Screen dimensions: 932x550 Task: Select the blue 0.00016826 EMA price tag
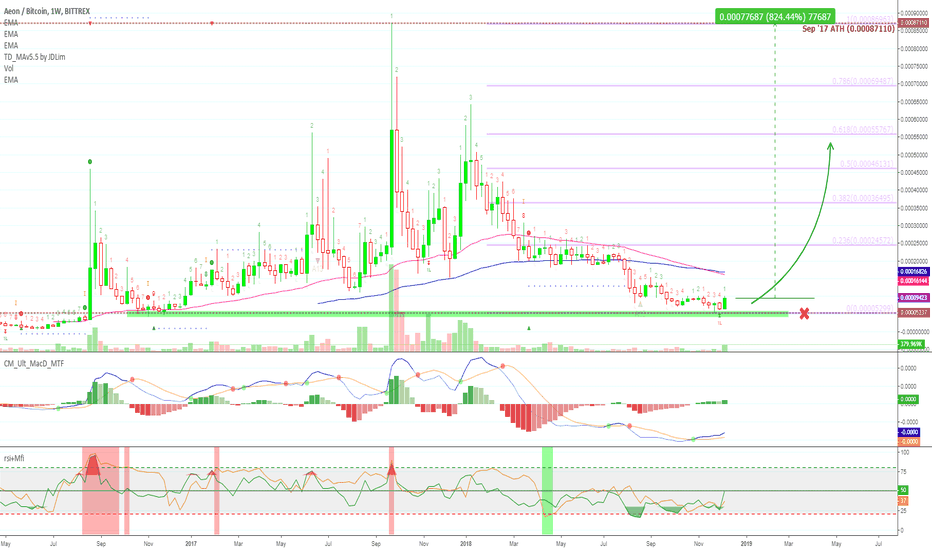click(x=913, y=271)
